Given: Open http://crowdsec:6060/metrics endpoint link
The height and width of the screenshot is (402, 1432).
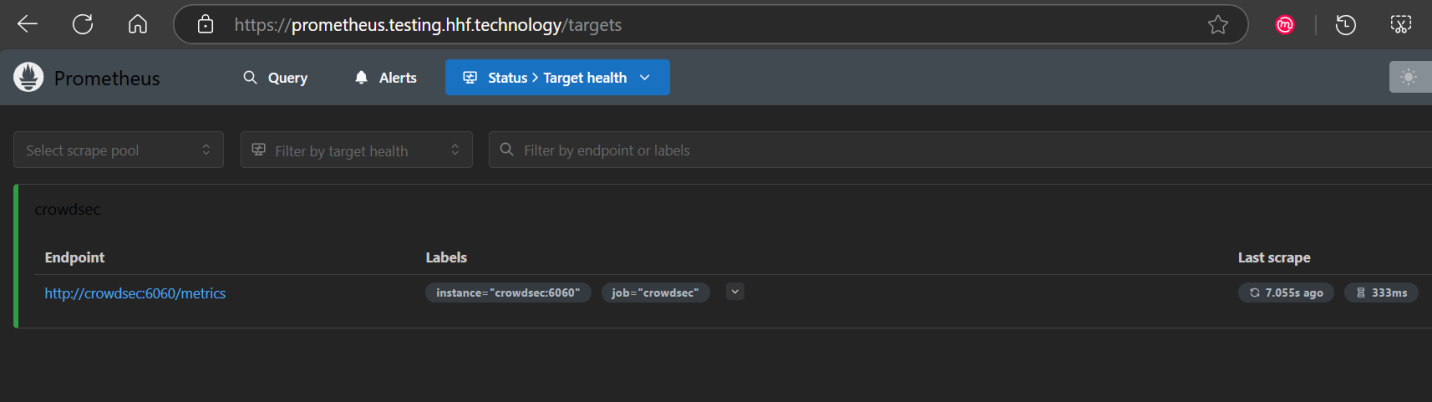Looking at the screenshot, I should tap(135, 293).
